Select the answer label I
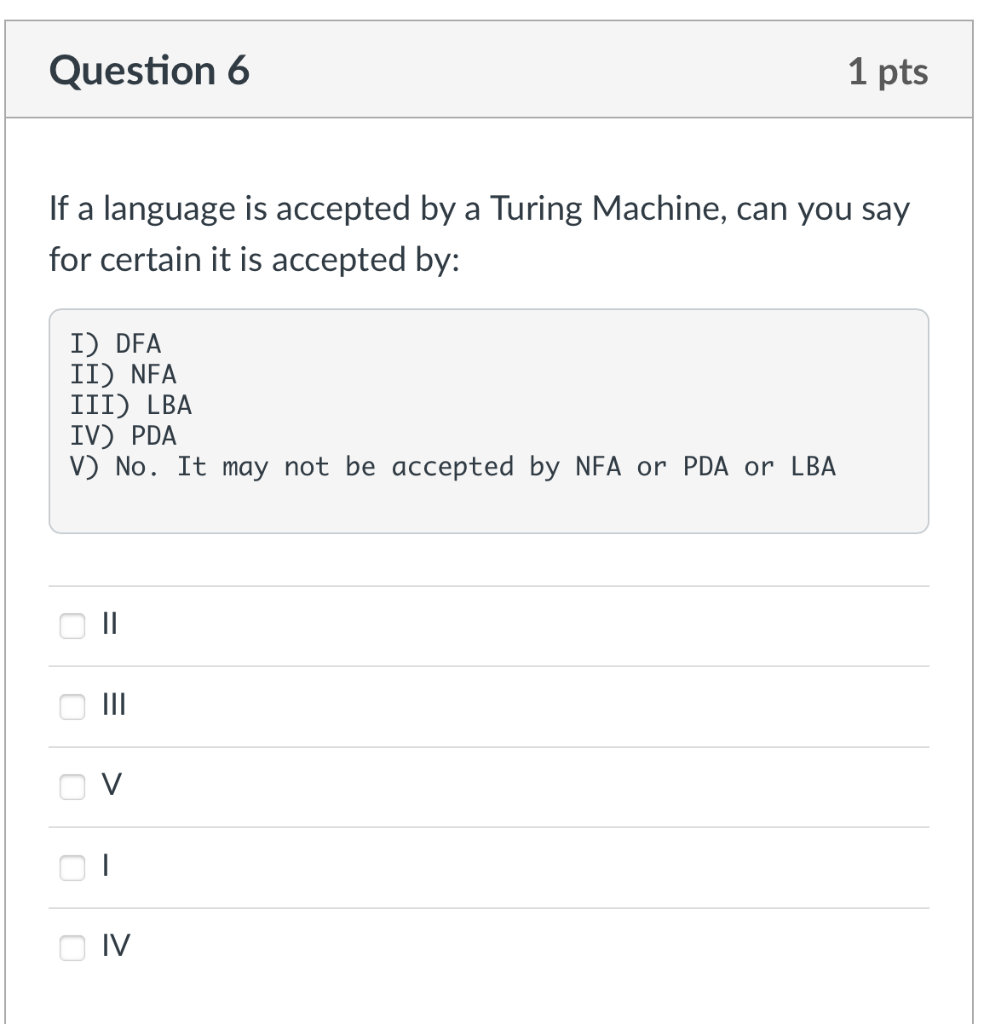 coord(106,866)
